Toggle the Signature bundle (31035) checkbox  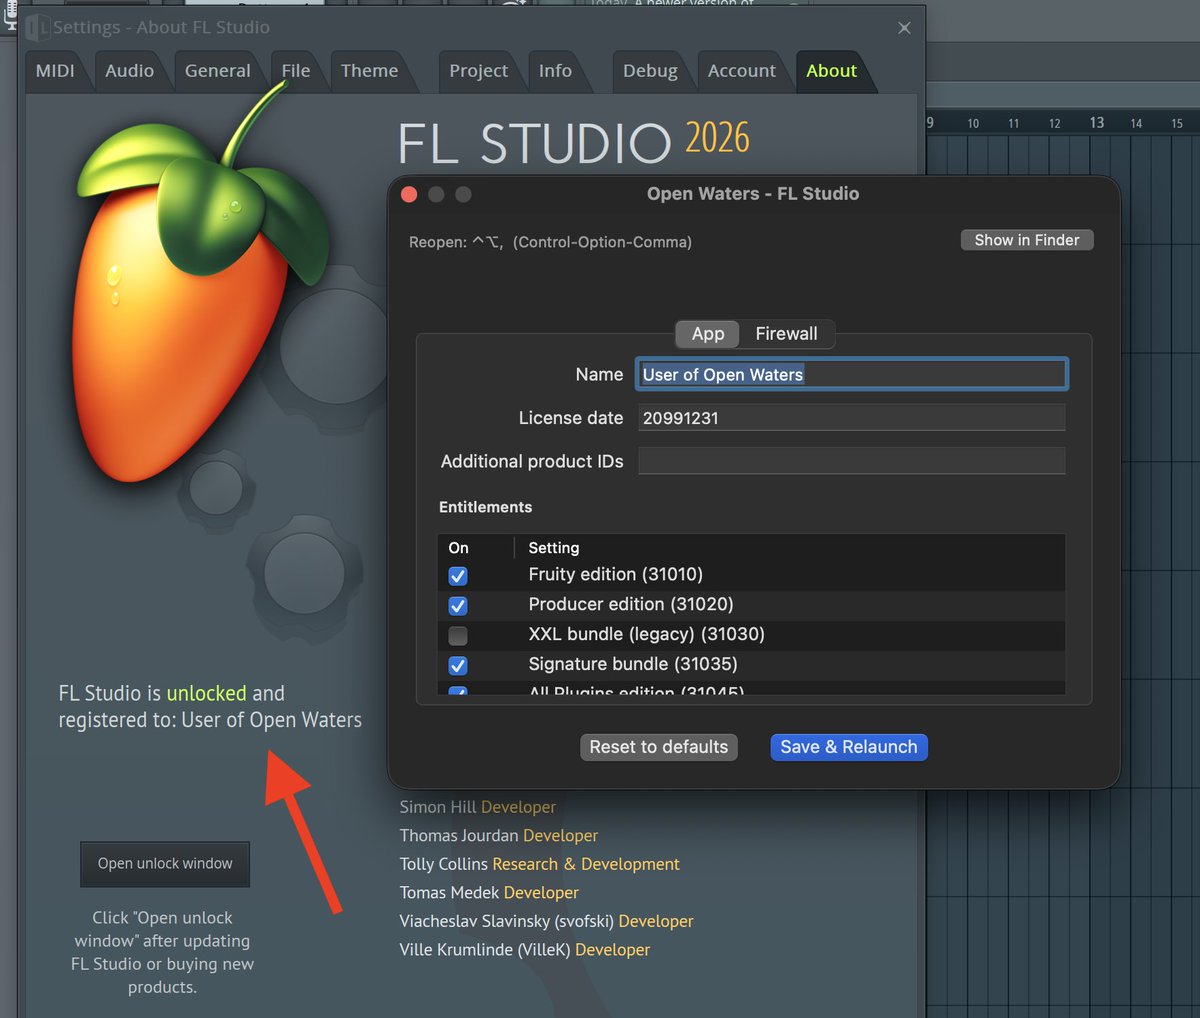(x=458, y=665)
